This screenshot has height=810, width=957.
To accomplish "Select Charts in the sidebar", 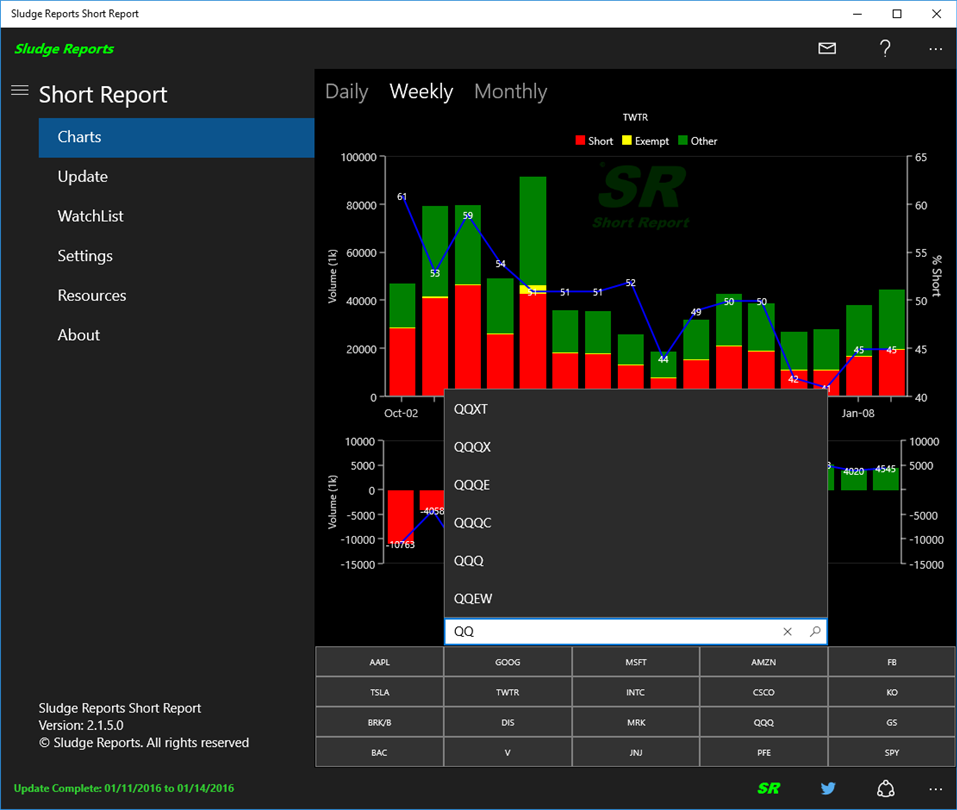I will [x=176, y=137].
